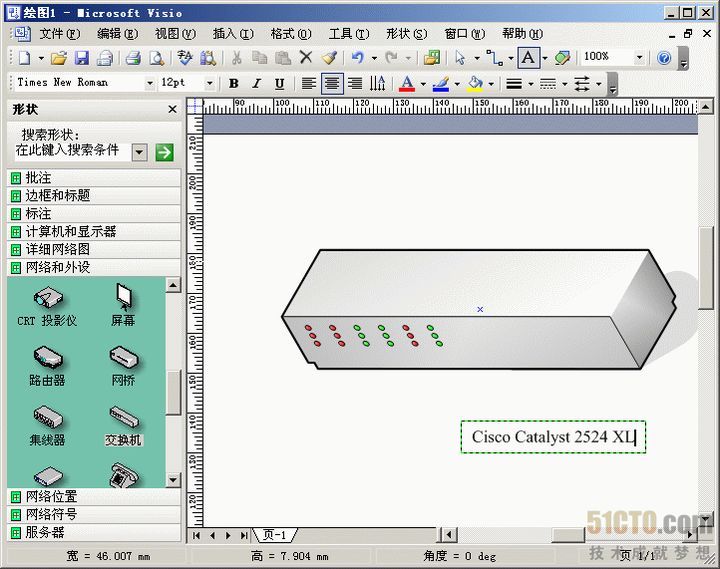This screenshot has width=720, height=569.
Task: Run the spelling check icon
Action: (x=185, y=58)
